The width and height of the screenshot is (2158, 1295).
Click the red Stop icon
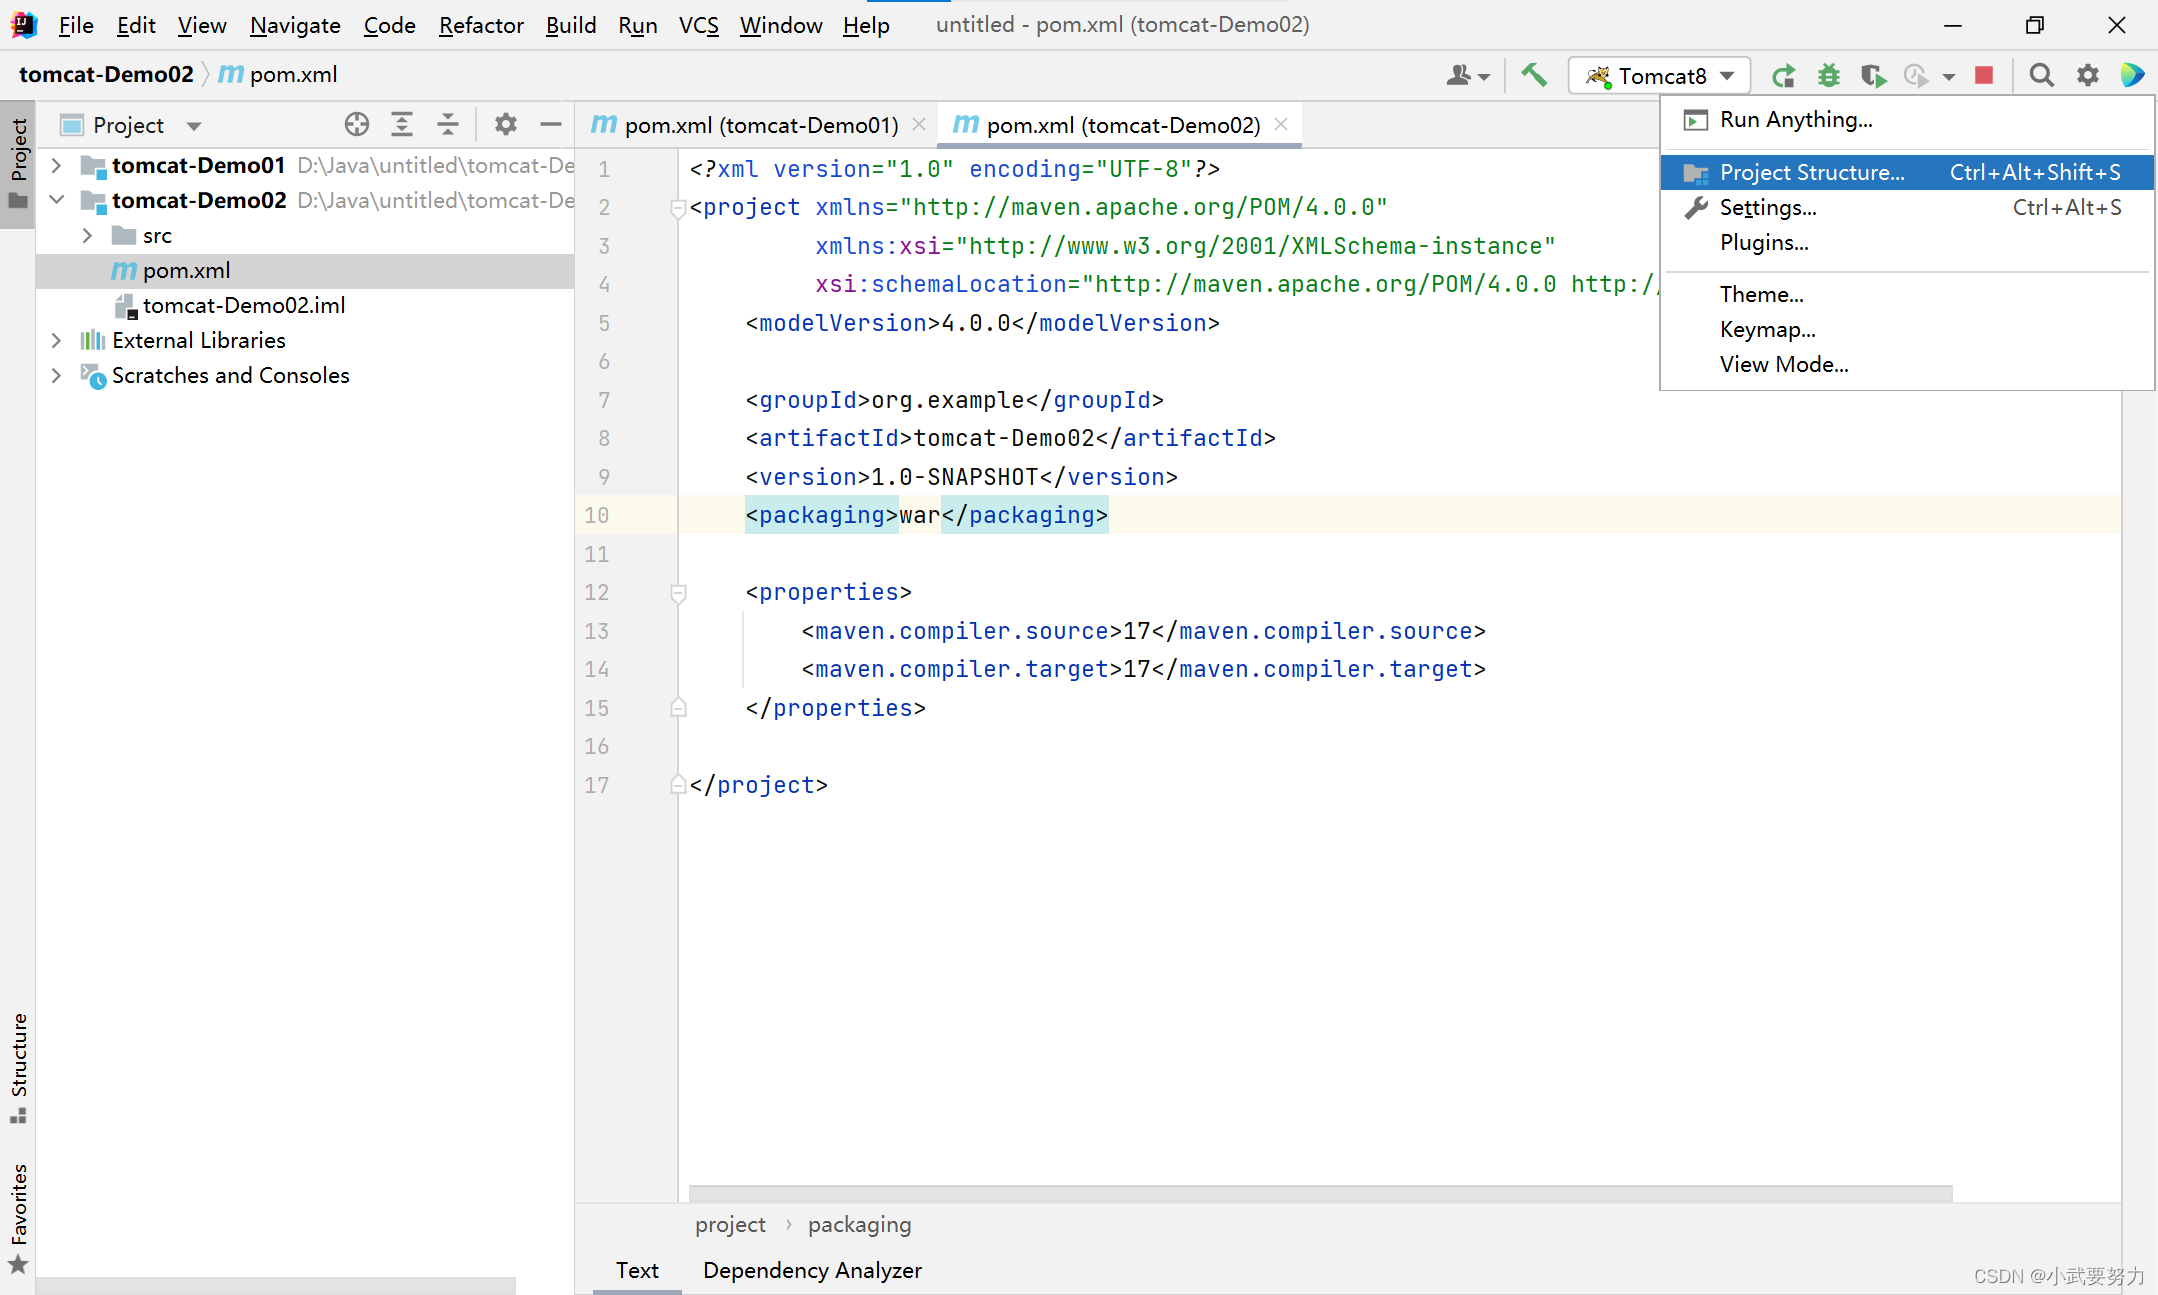pyautogui.click(x=1985, y=75)
